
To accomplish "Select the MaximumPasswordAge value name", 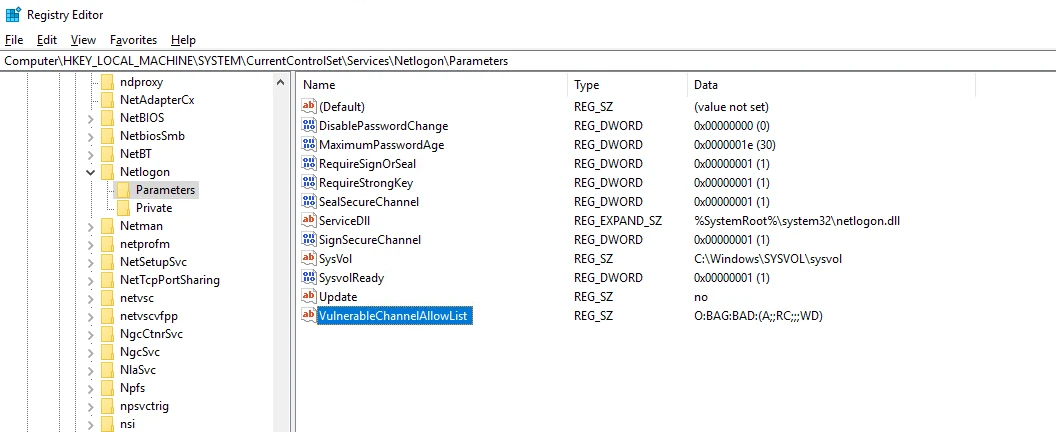I will click(x=381, y=144).
